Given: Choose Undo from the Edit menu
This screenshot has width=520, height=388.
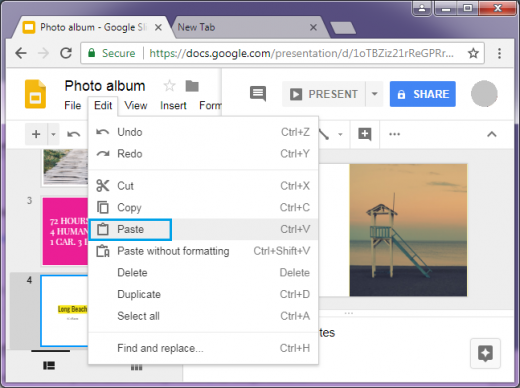Looking at the screenshot, I should [203, 132].
